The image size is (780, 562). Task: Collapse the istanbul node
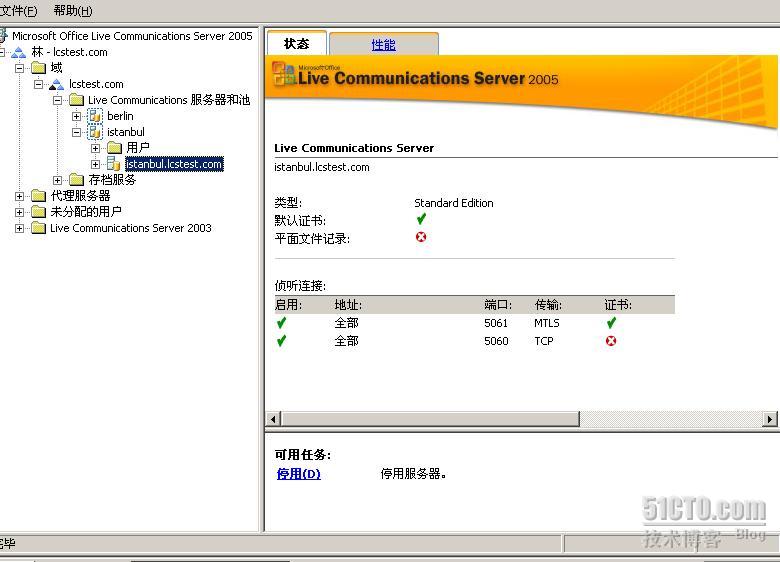pos(76,132)
